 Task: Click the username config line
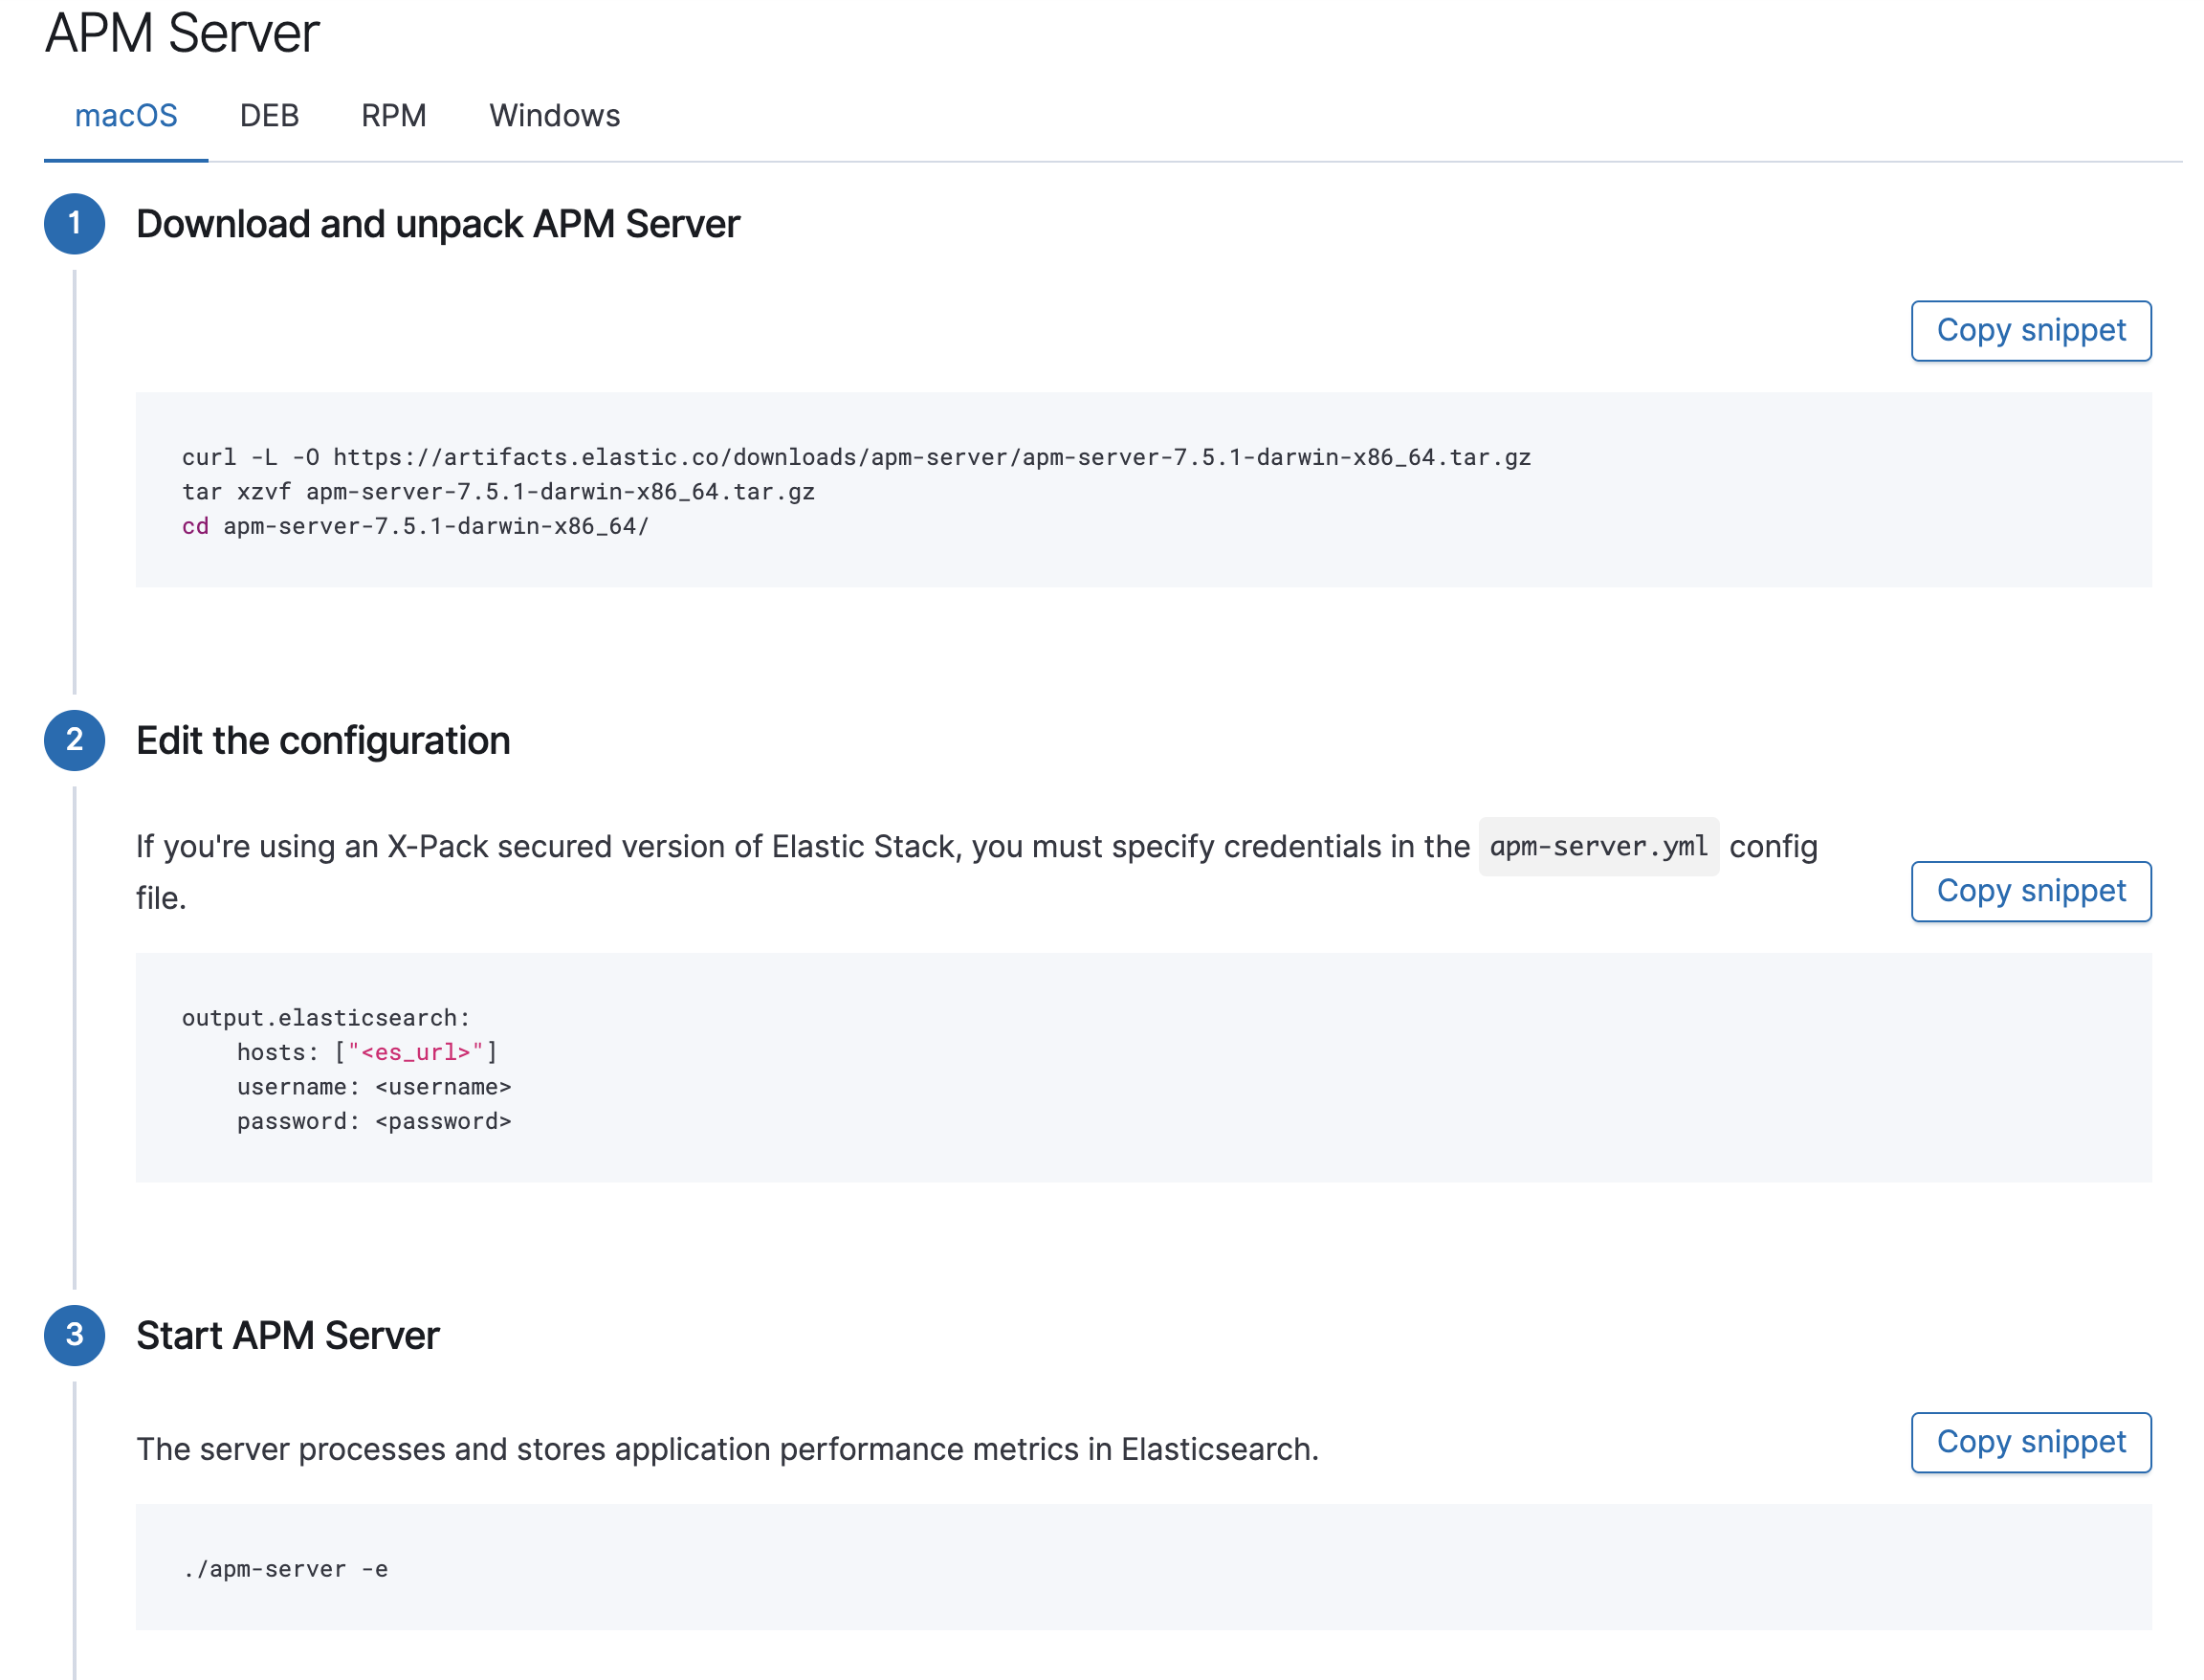coord(373,1087)
